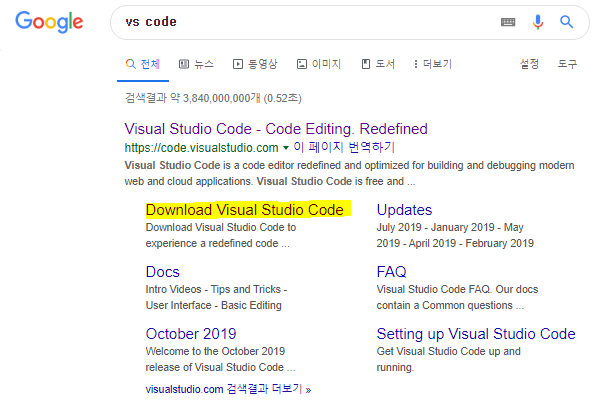Open the 'Docs' sitelink
Screen dimensions: 603x404
click(x=163, y=272)
